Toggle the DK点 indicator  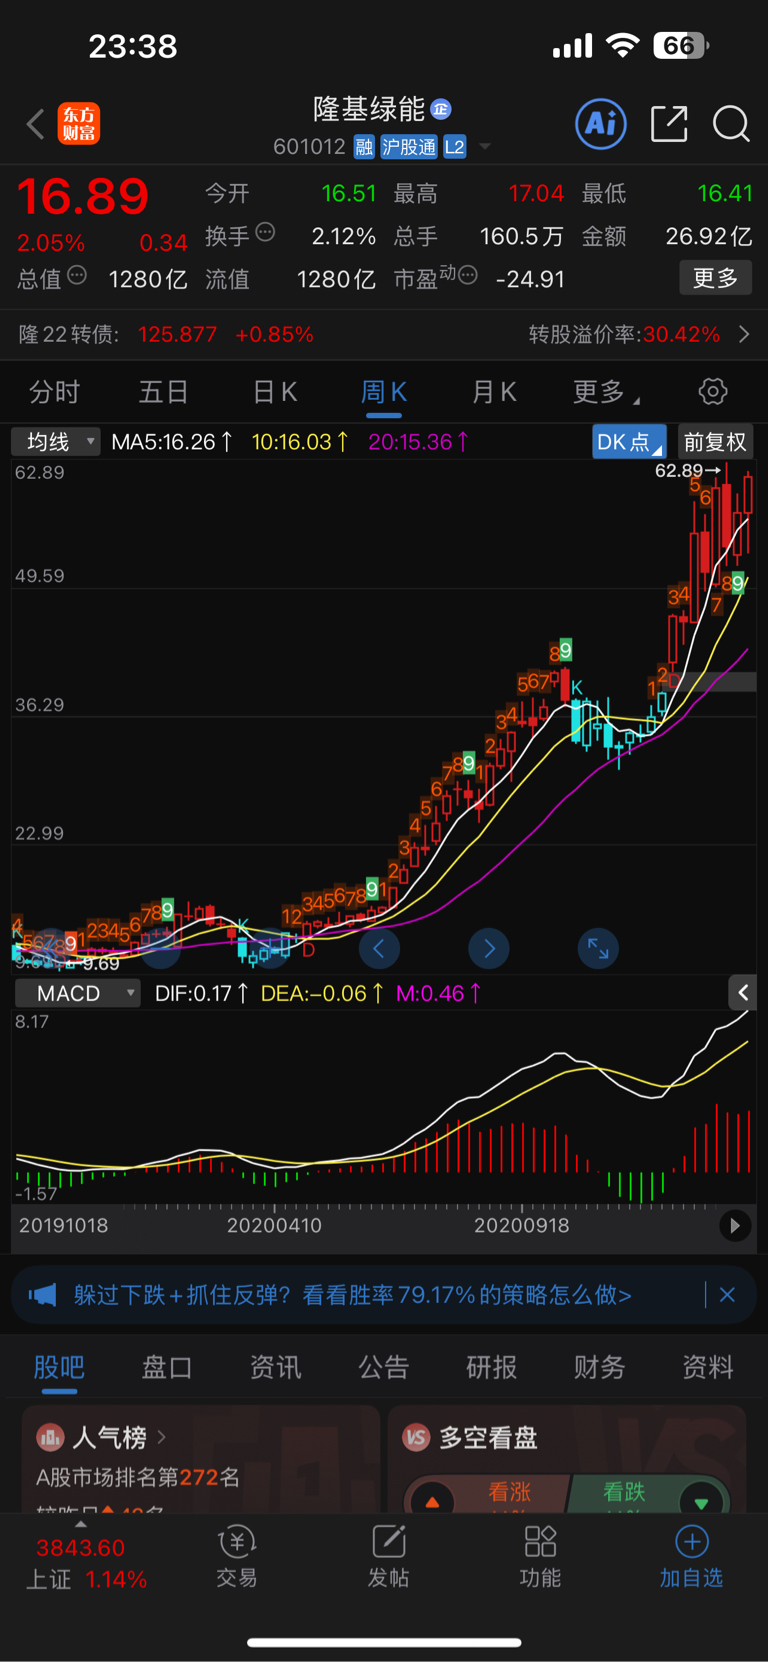pyautogui.click(x=629, y=442)
